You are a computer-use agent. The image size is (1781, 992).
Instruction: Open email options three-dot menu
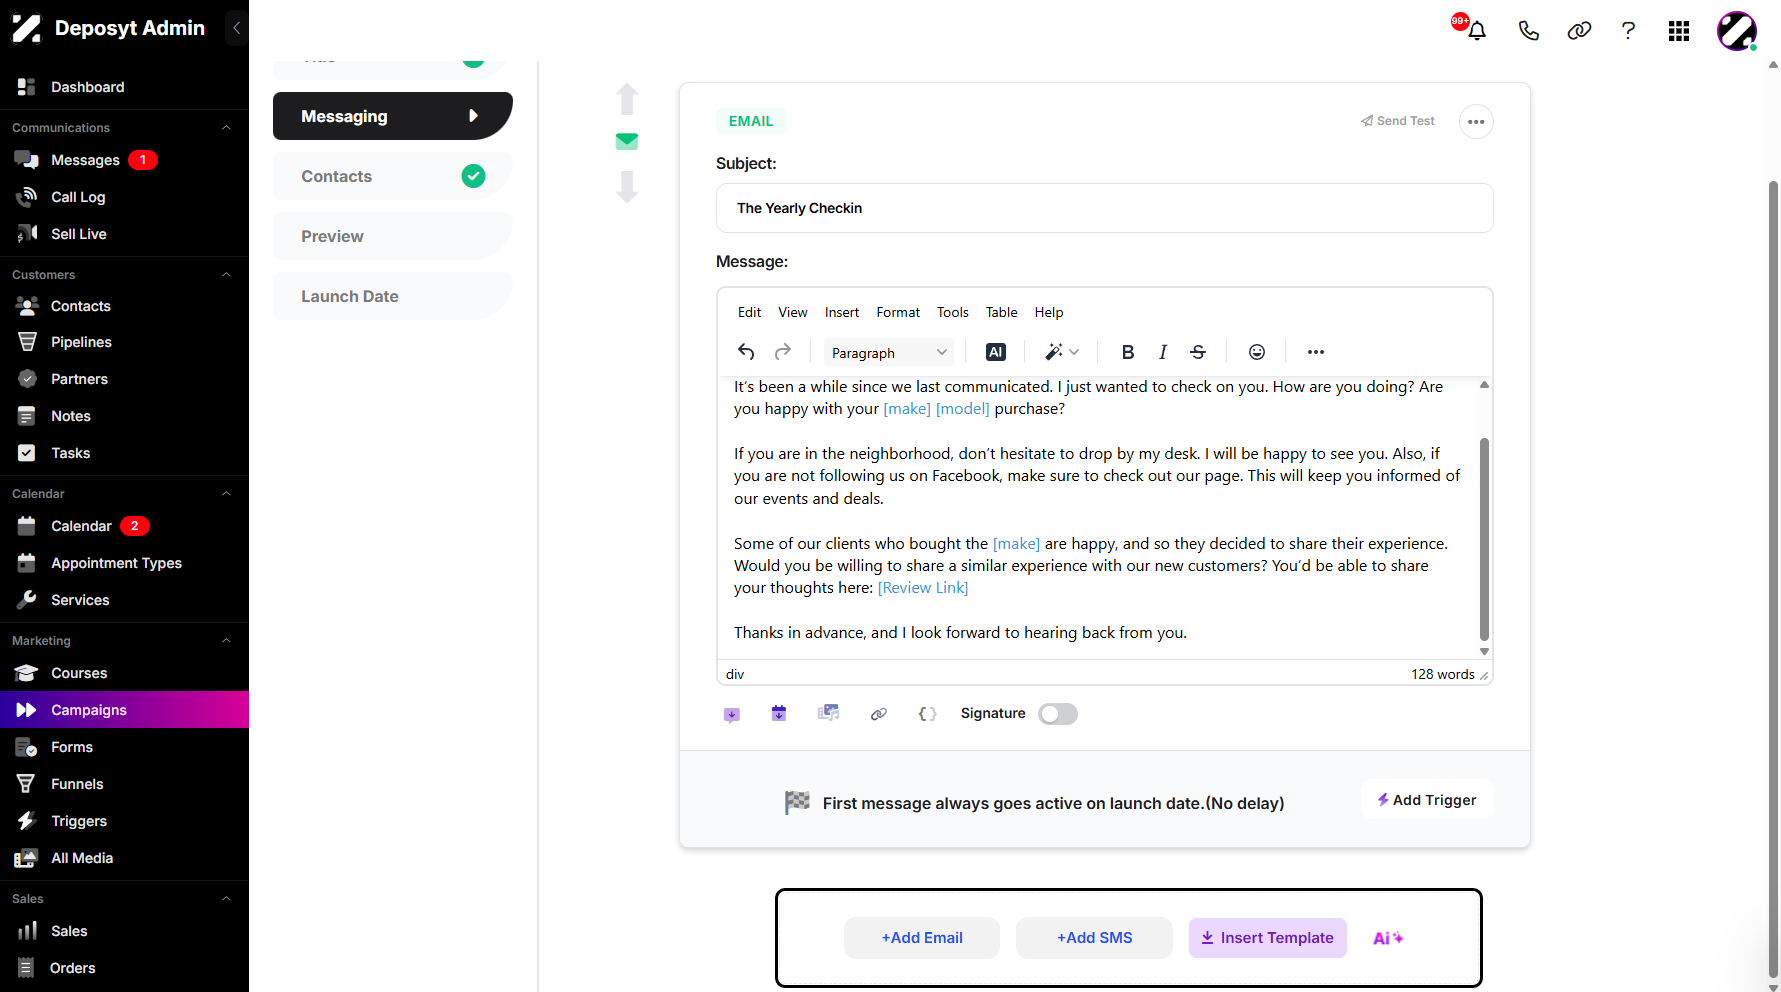coord(1476,122)
